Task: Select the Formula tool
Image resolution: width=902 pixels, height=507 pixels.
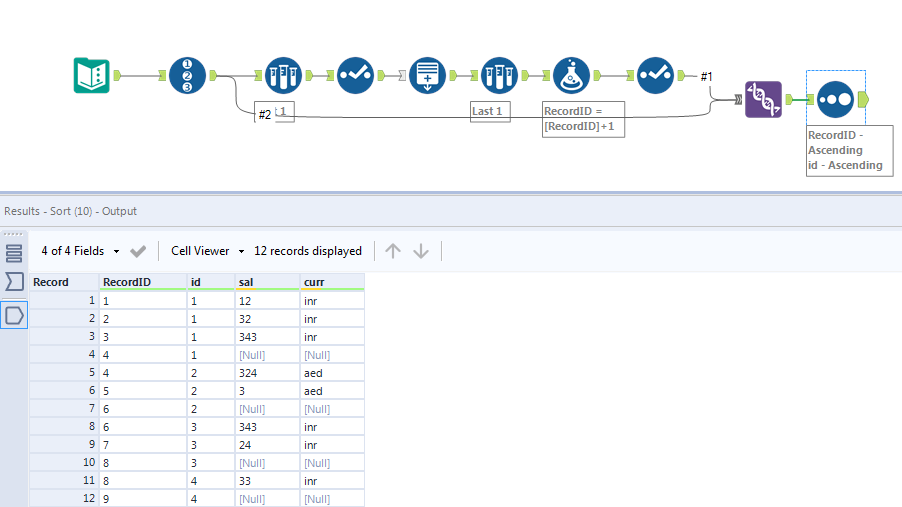Action: tap(571, 75)
